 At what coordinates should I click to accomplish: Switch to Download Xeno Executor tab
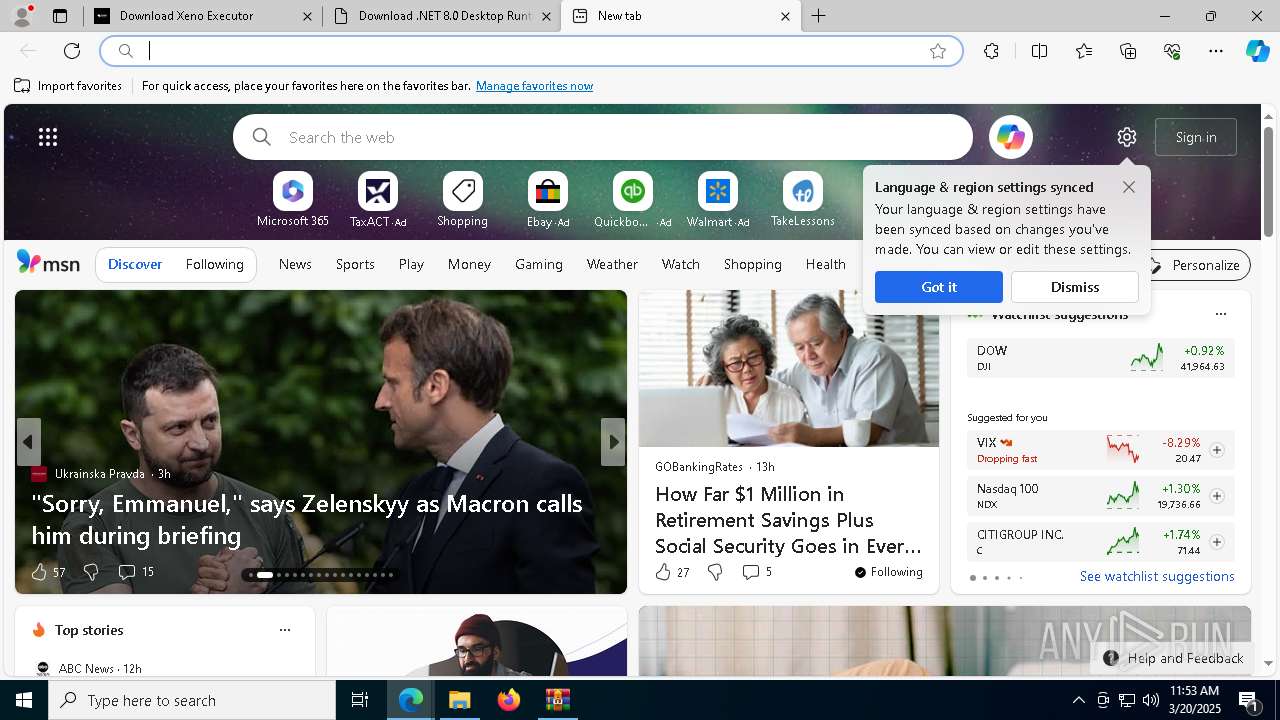tap(202, 16)
